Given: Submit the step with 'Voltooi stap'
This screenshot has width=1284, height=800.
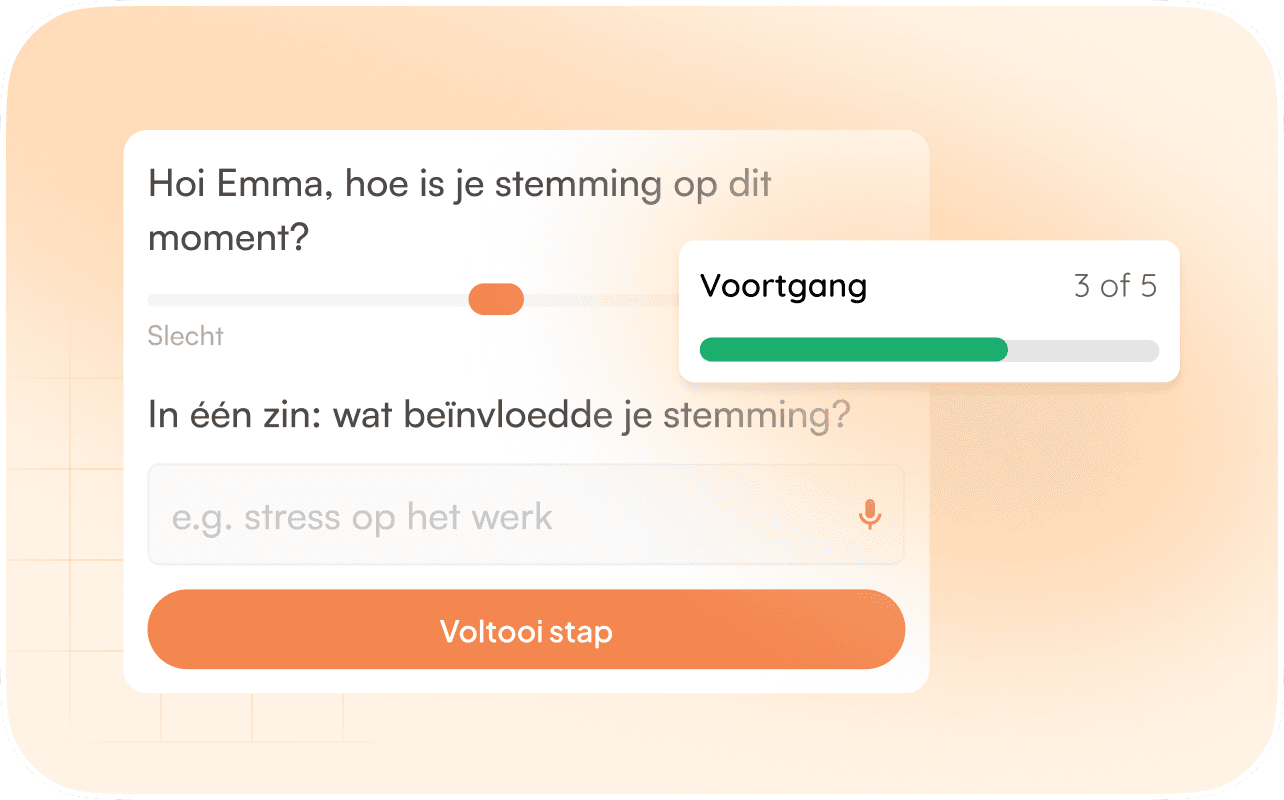Looking at the screenshot, I should pyautogui.click(x=526, y=630).
